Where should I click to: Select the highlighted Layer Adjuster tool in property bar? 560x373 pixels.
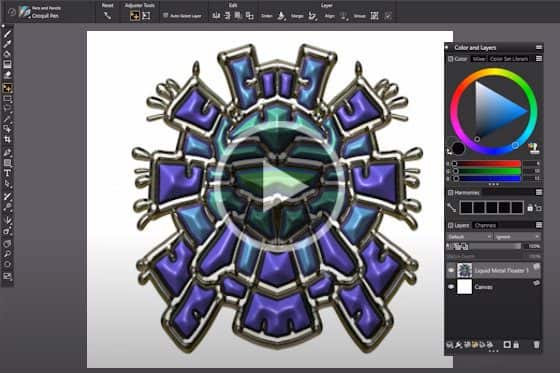(135, 16)
